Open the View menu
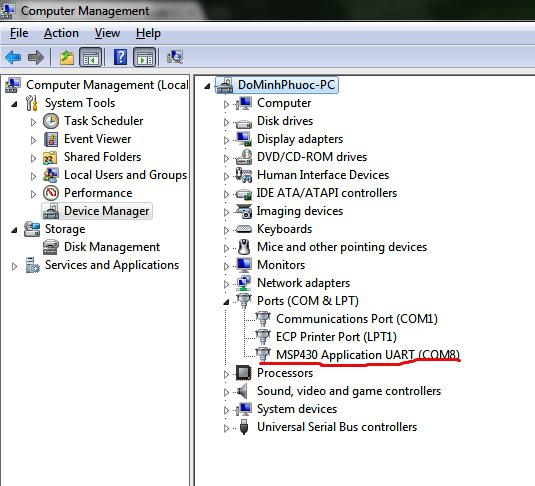 [107, 33]
